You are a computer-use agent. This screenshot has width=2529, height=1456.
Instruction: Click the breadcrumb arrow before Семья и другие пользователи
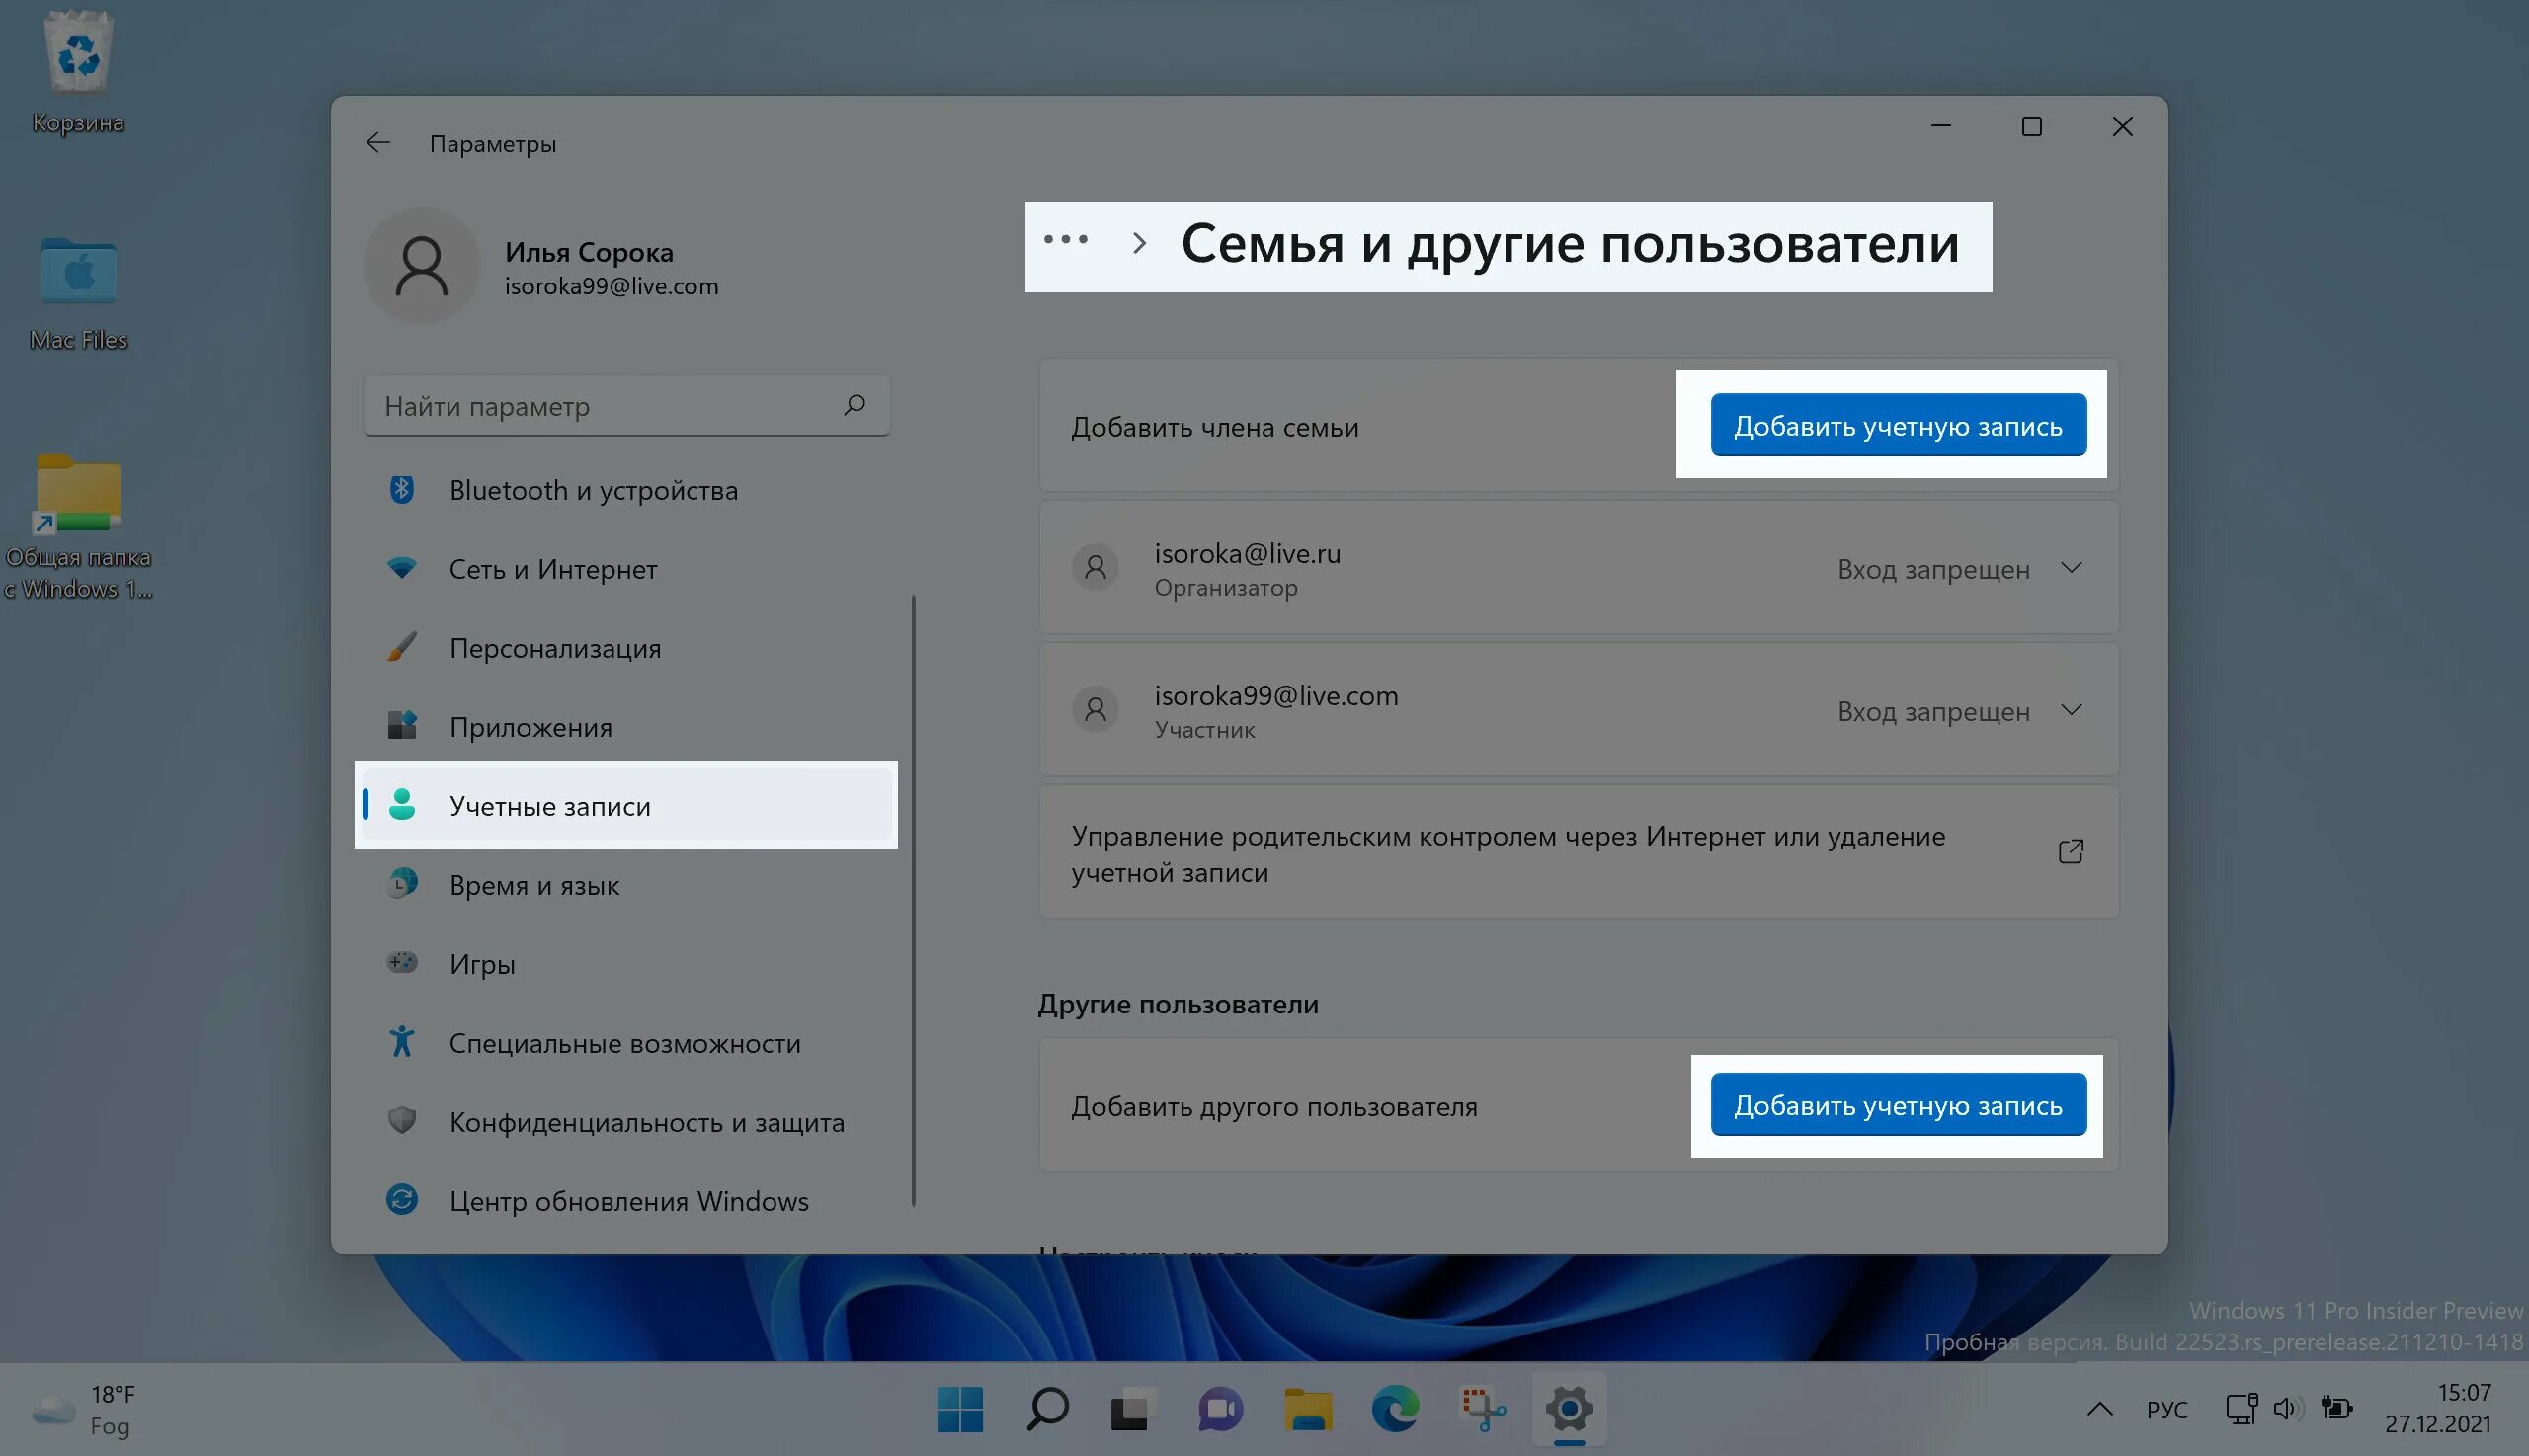(1138, 242)
